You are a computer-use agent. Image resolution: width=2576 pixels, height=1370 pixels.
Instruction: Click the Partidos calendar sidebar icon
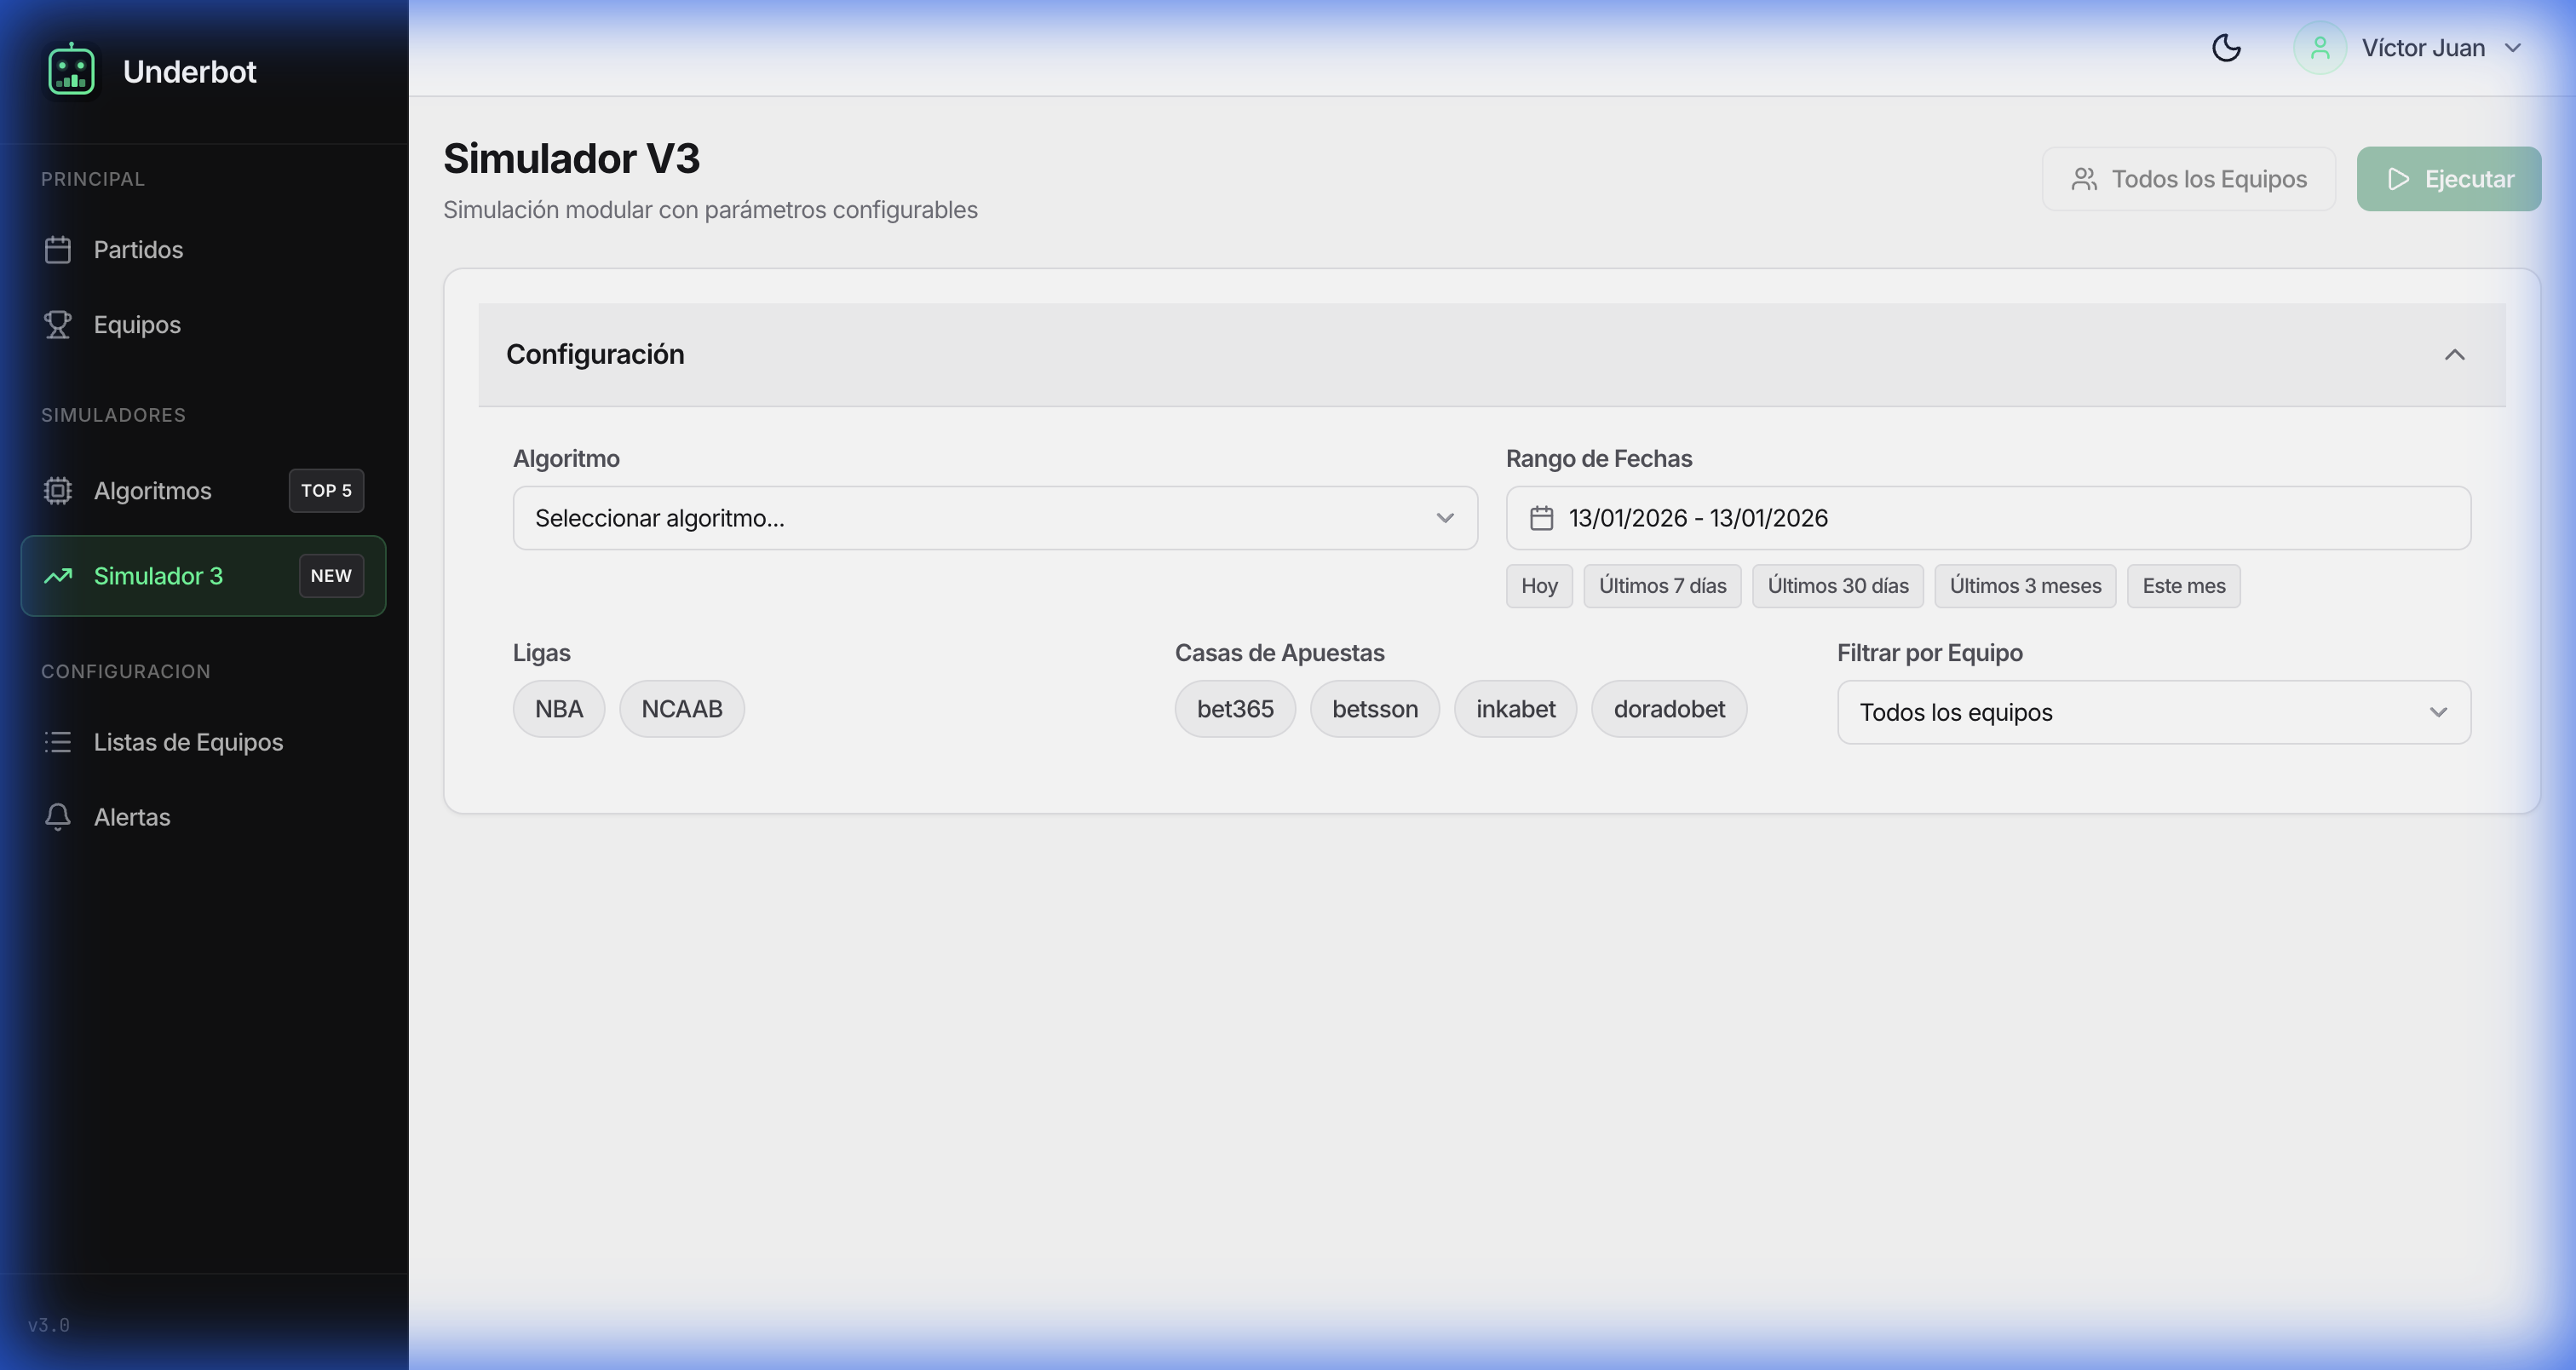58,249
